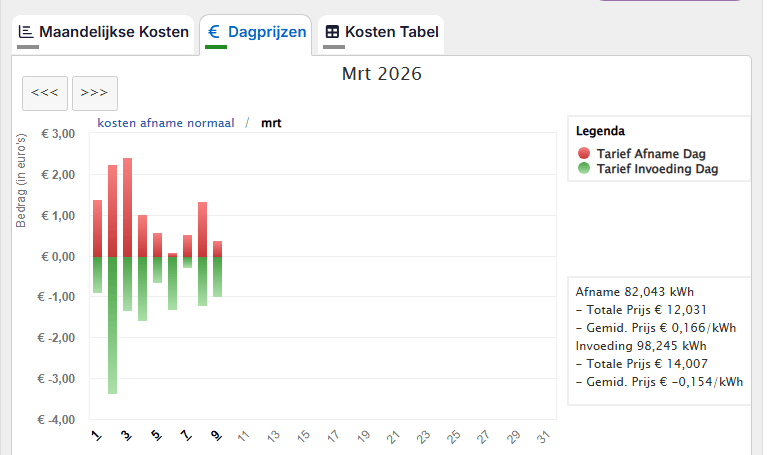Viewport: 774px width, 455px height.
Task: Select the green bar for day 8
Action: click(202, 281)
